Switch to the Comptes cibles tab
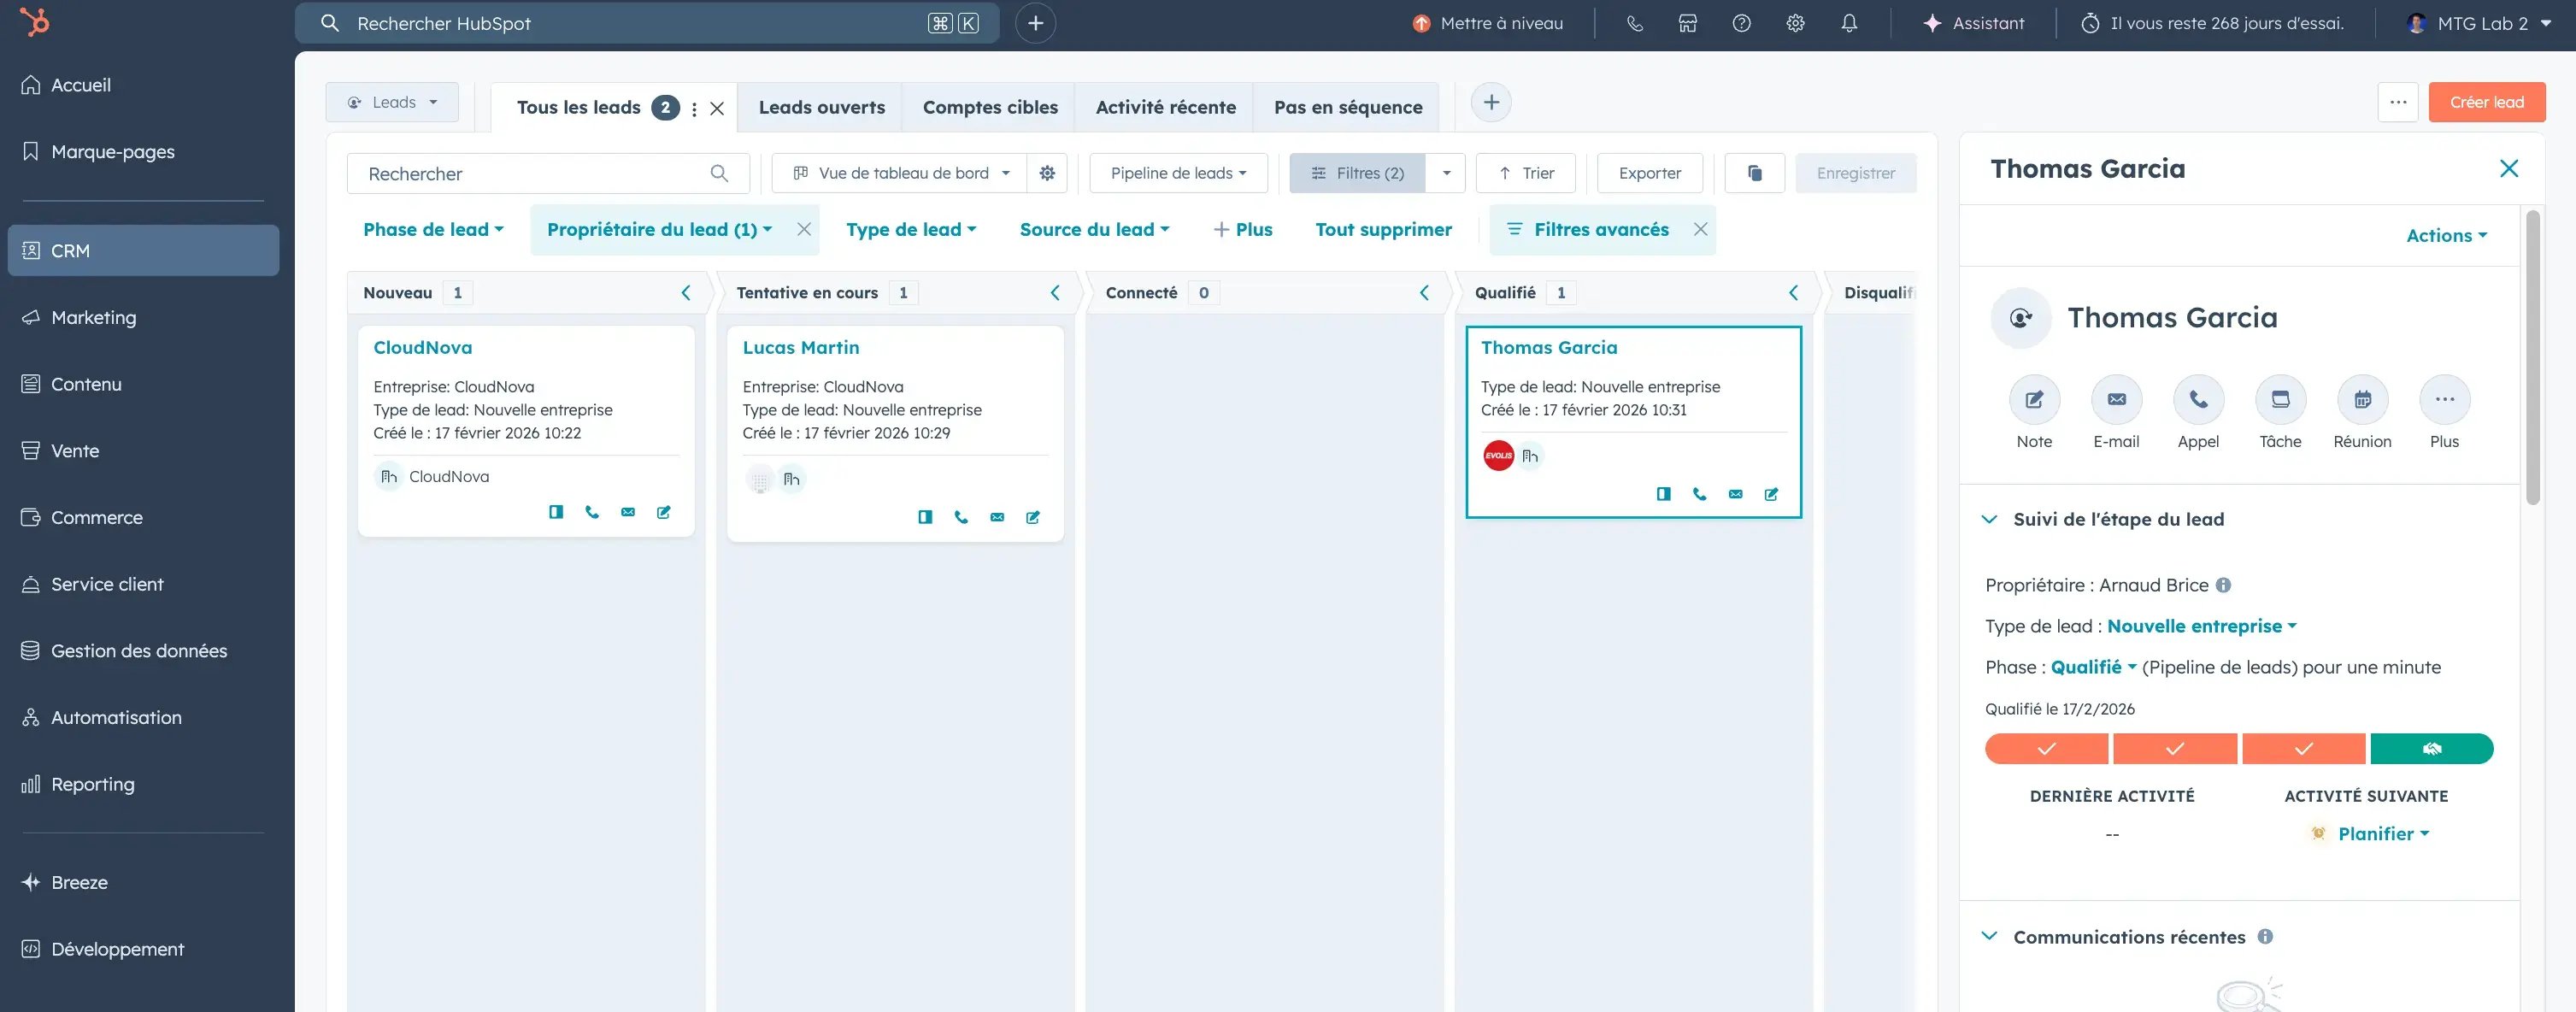 tap(989, 107)
